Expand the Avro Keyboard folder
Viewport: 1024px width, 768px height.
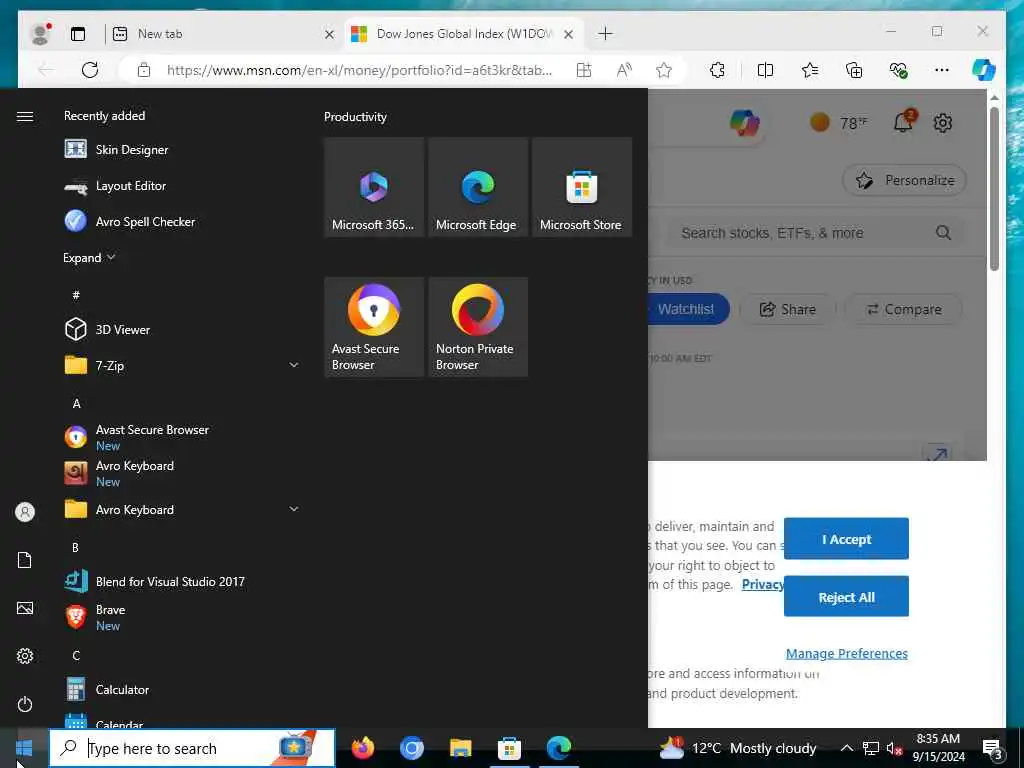[182, 509]
